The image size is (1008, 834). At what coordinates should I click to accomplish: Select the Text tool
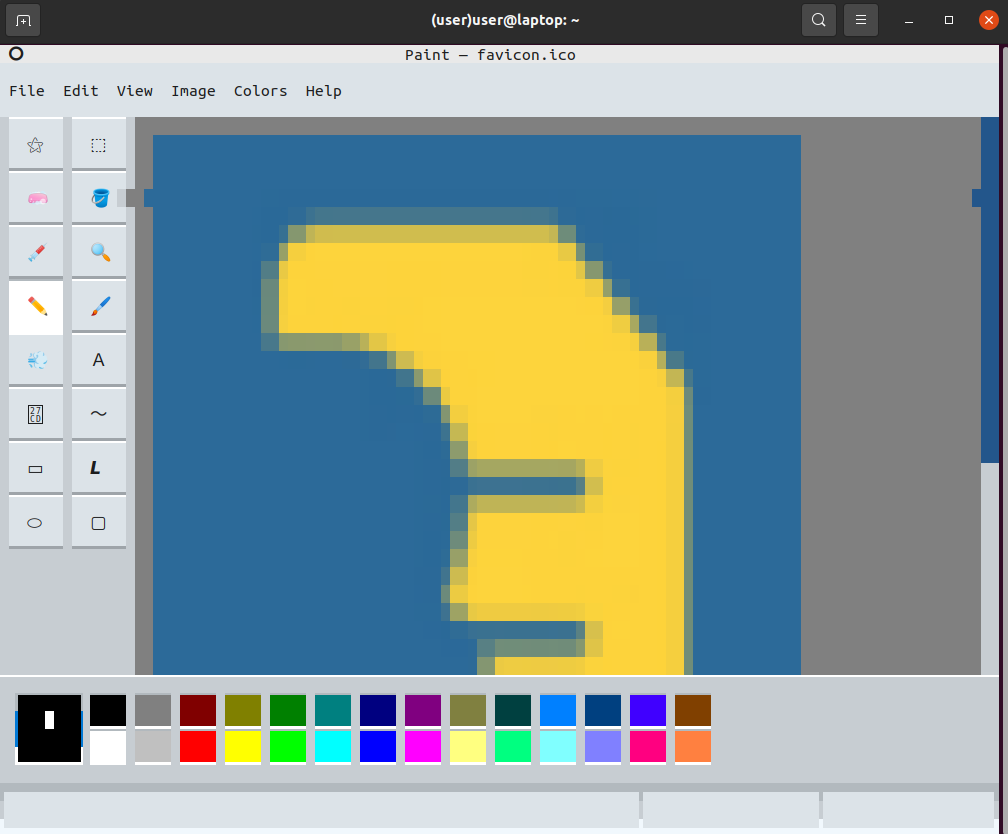[98, 360]
